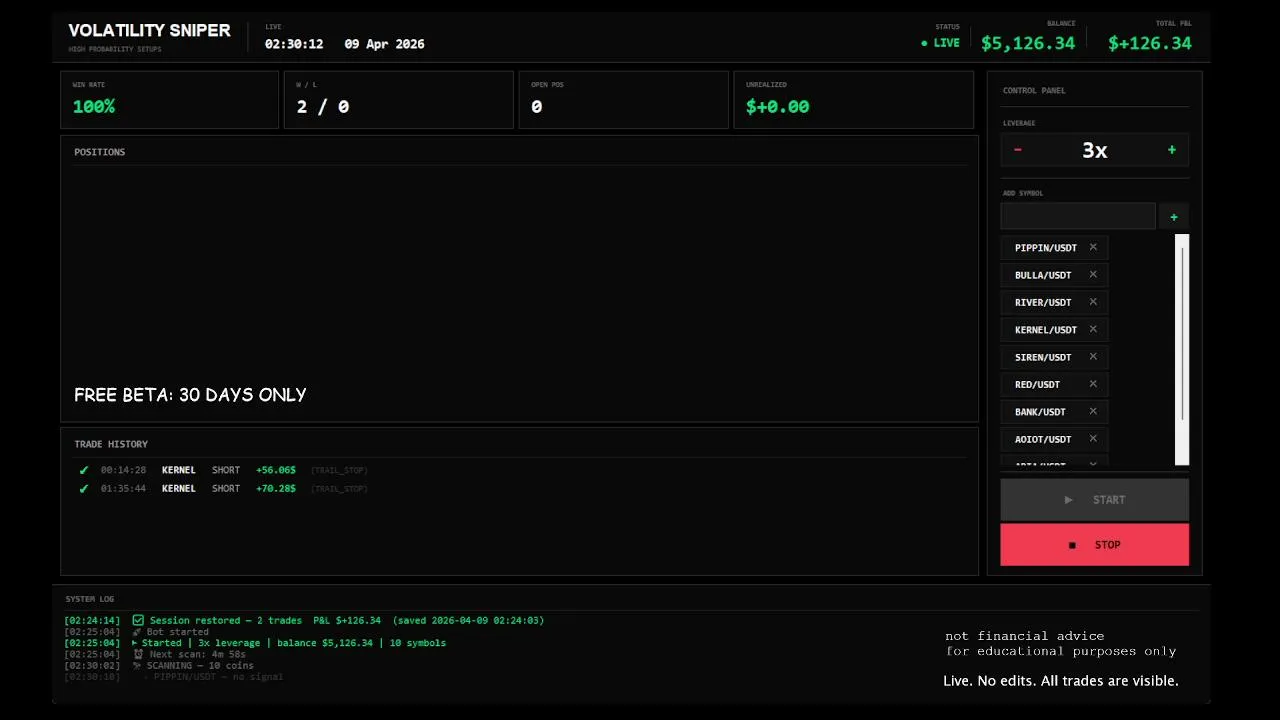Click the green LIVE status indicator
Viewport: 1280px width, 720px height.
click(x=940, y=43)
